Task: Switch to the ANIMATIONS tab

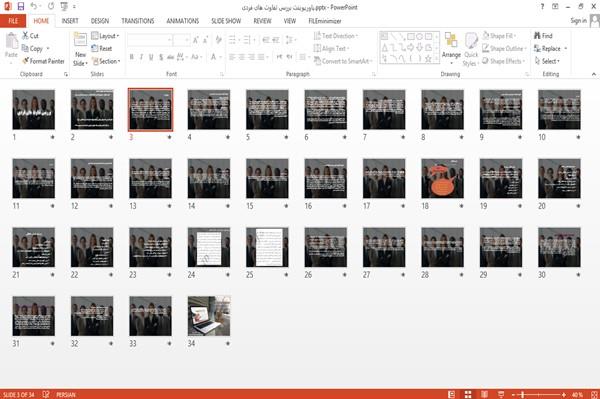Action: click(183, 21)
